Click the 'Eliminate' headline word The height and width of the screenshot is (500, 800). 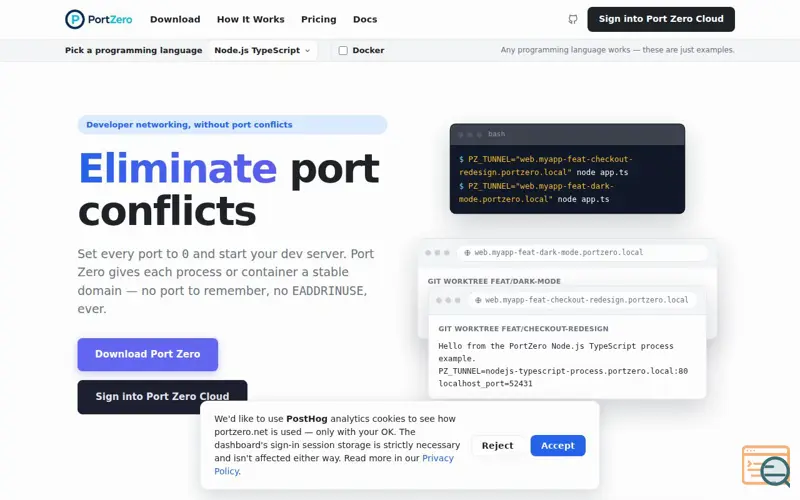[x=178, y=168]
